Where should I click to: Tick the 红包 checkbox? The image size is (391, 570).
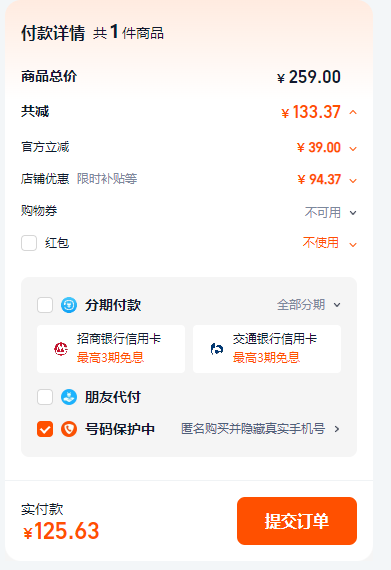point(29,243)
